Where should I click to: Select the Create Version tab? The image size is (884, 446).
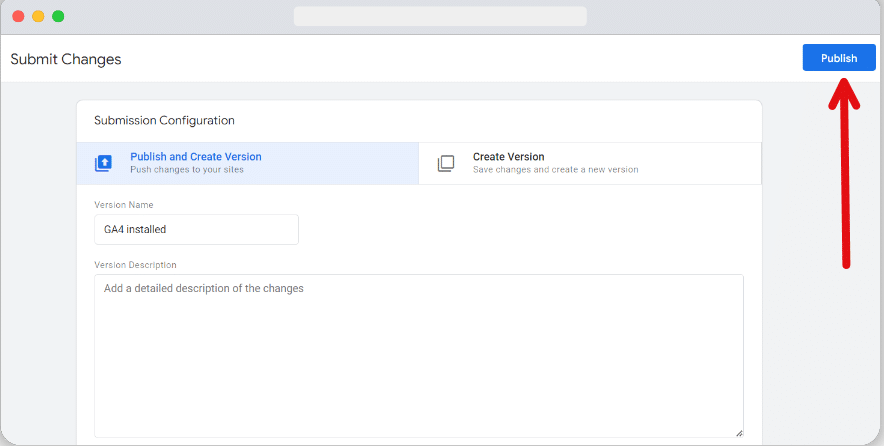point(590,164)
